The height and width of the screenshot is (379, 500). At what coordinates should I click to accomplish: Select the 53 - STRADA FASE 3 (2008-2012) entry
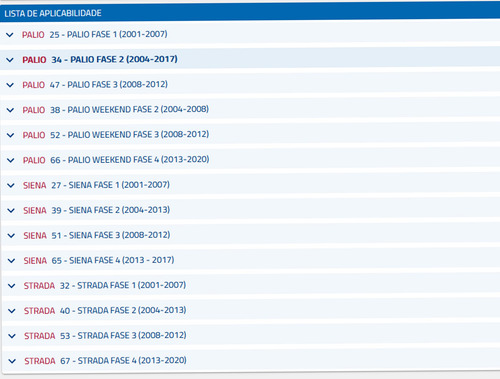tap(123, 335)
